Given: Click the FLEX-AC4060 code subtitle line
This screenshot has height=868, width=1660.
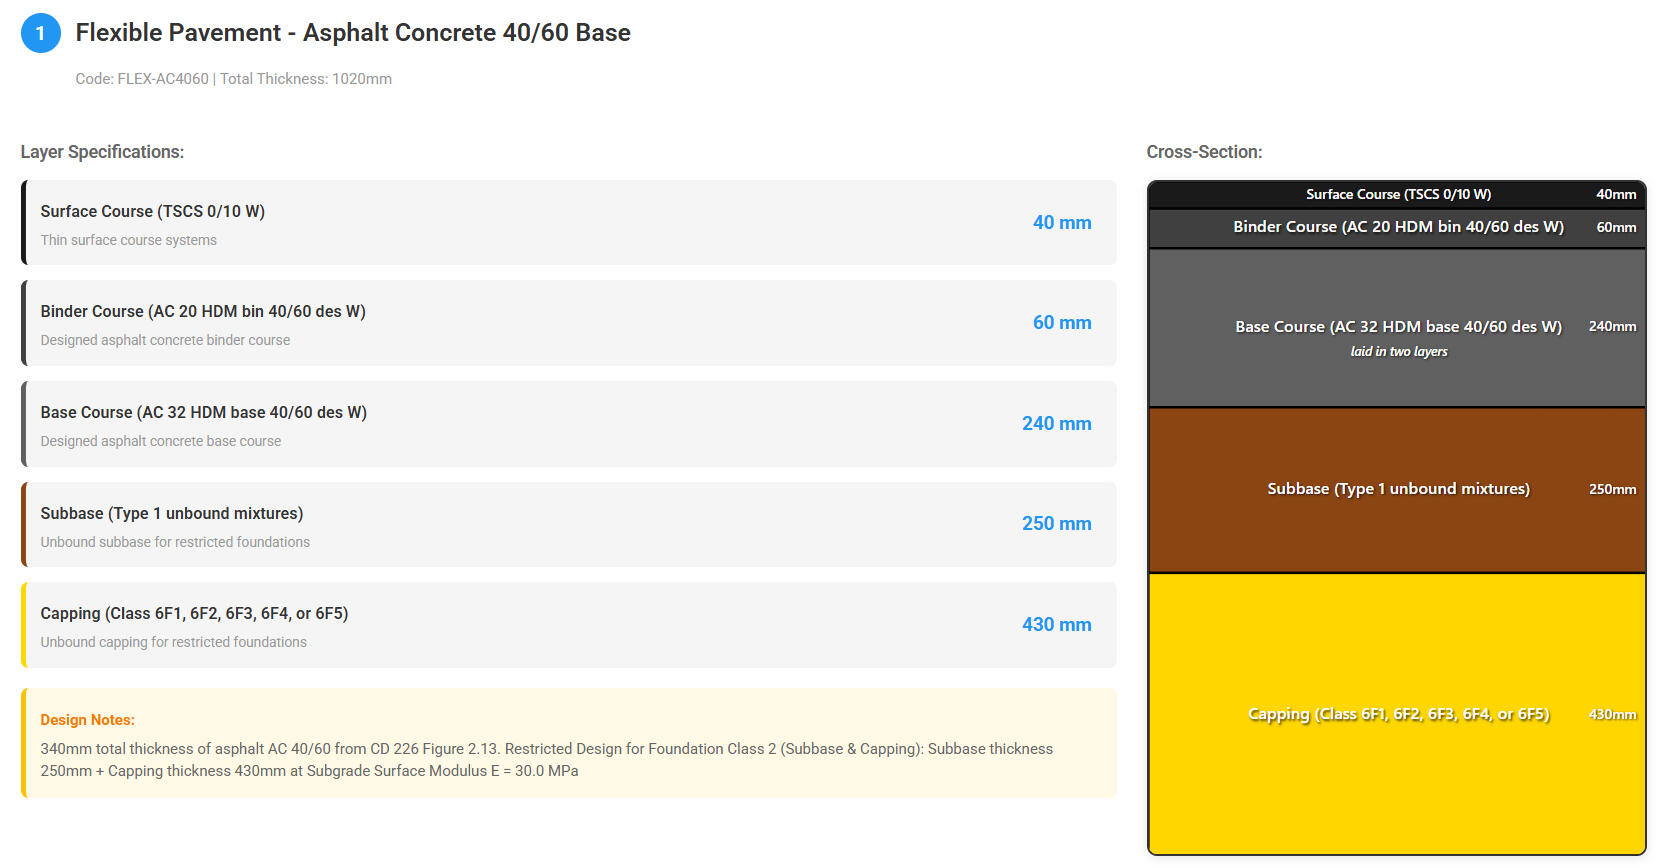Looking at the screenshot, I should (x=233, y=79).
